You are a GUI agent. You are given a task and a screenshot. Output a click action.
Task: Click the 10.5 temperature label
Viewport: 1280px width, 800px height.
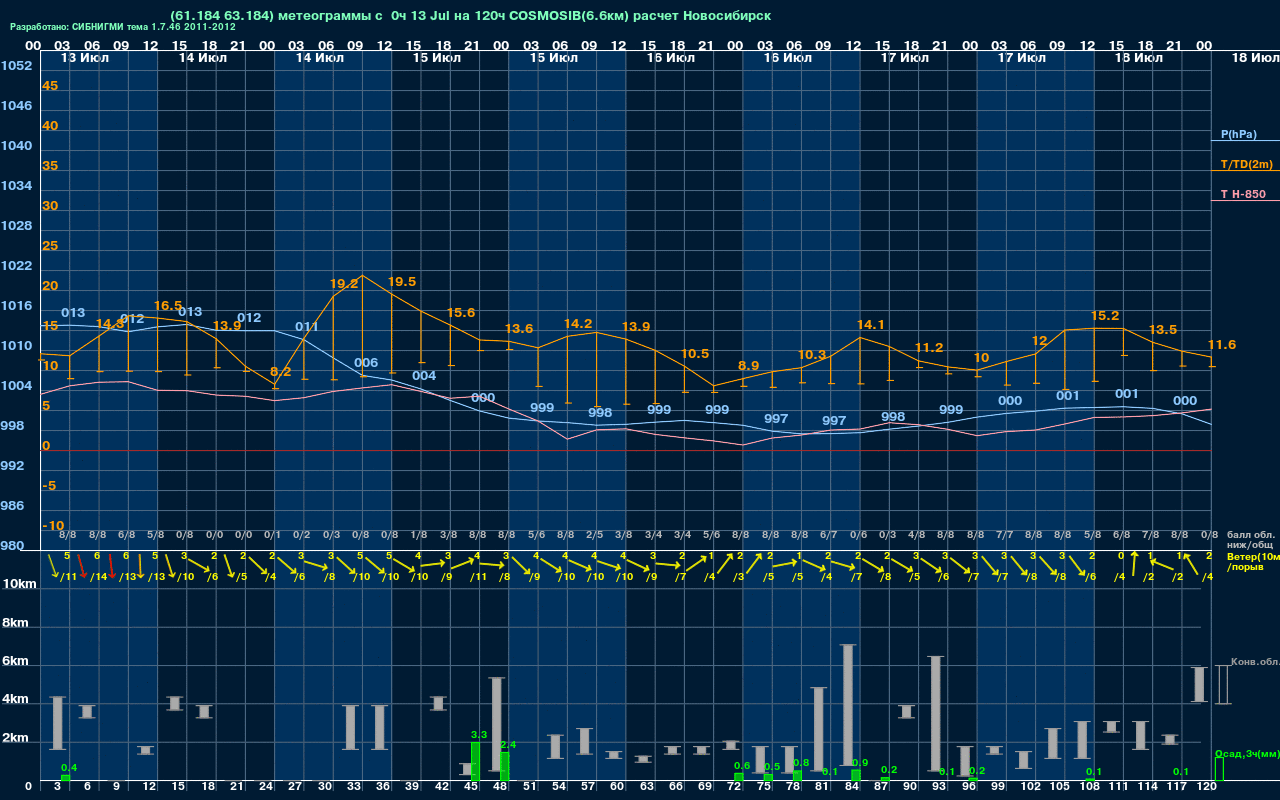[694, 354]
